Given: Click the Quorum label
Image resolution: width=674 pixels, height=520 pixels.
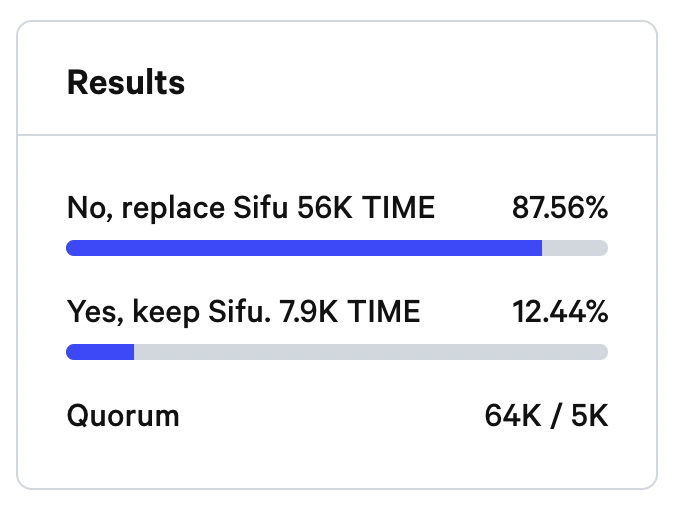Looking at the screenshot, I should pos(123,416).
